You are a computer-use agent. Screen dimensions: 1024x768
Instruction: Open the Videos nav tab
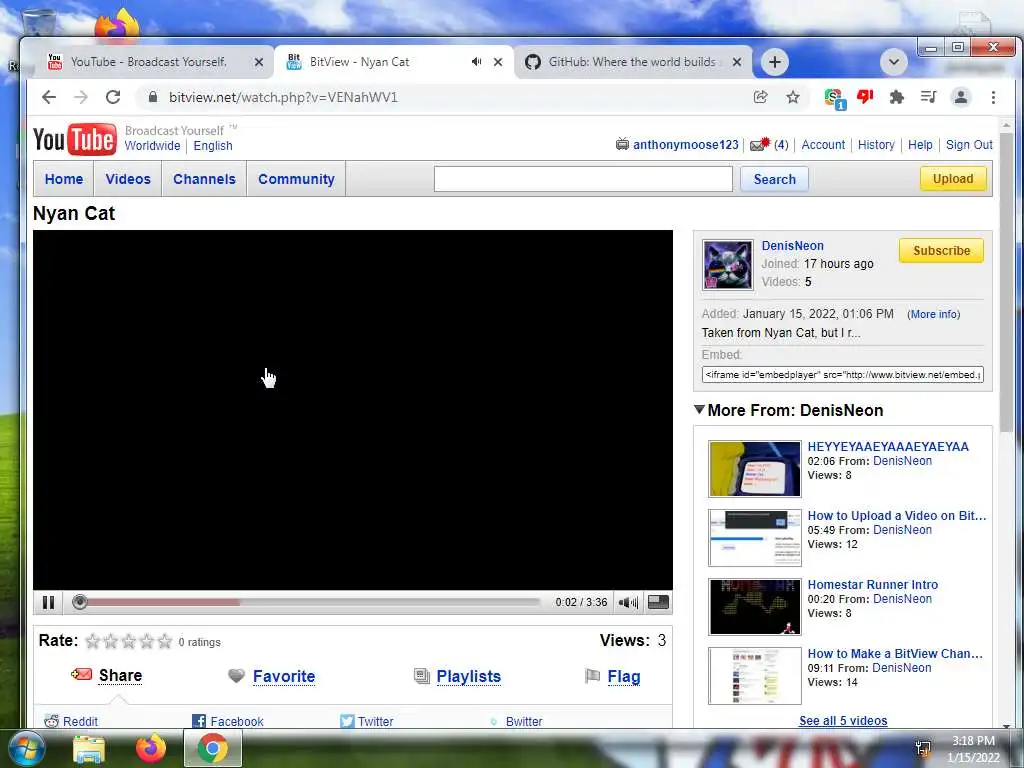tap(128, 179)
